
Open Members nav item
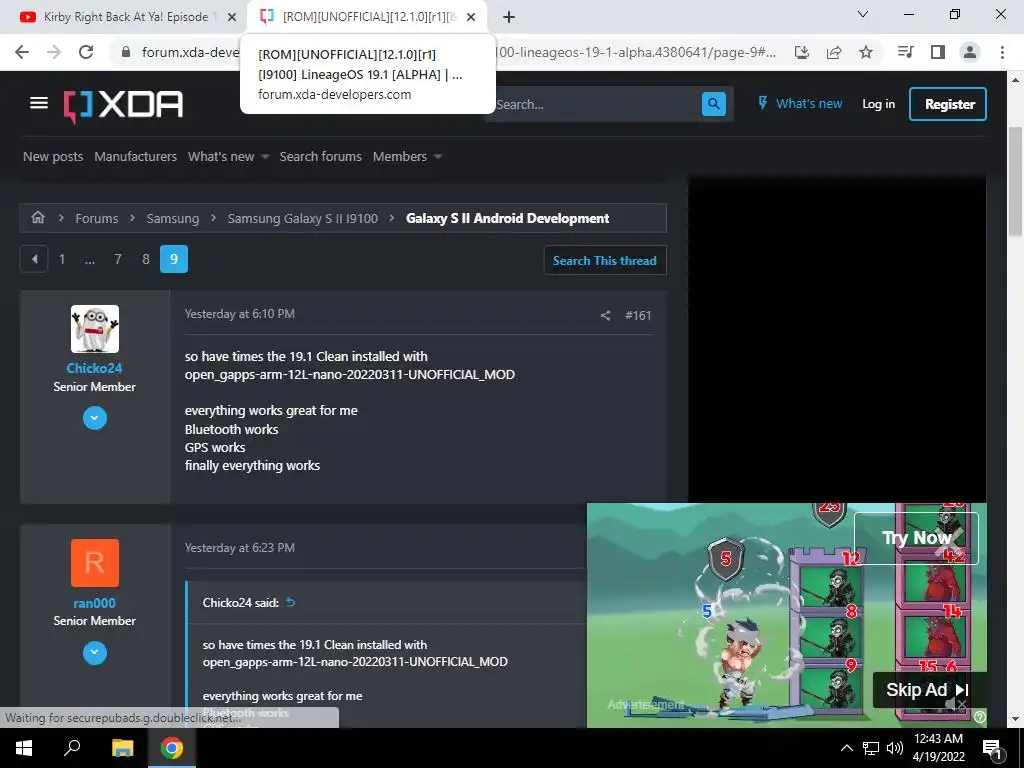400,156
